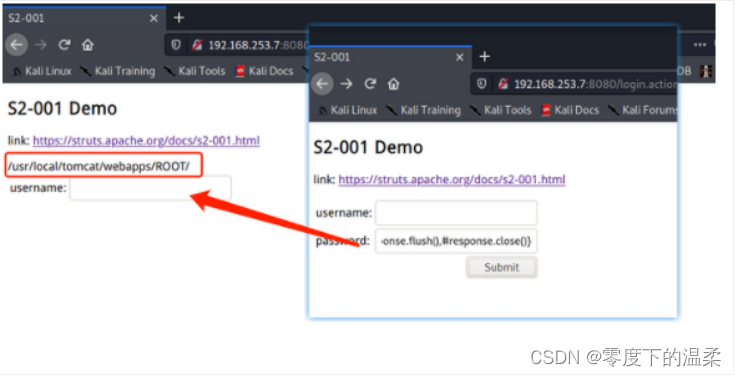
Task: Click /usr/local/tomcat/webapps/ROOT/ path text
Action: [99, 166]
